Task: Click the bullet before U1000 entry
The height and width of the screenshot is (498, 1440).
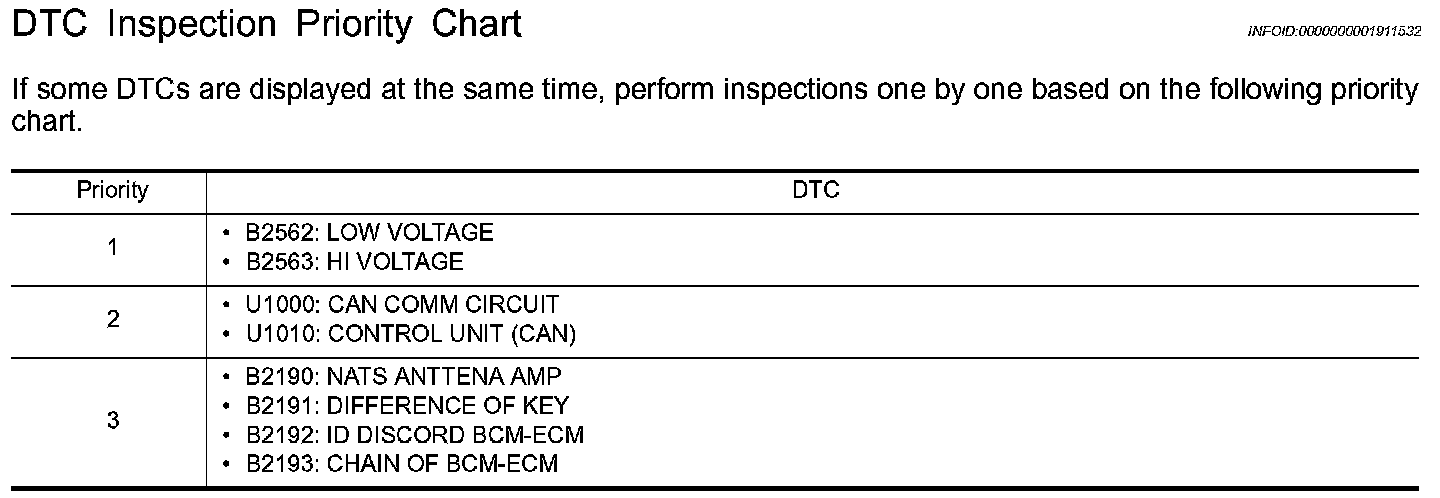Action: [x=227, y=305]
